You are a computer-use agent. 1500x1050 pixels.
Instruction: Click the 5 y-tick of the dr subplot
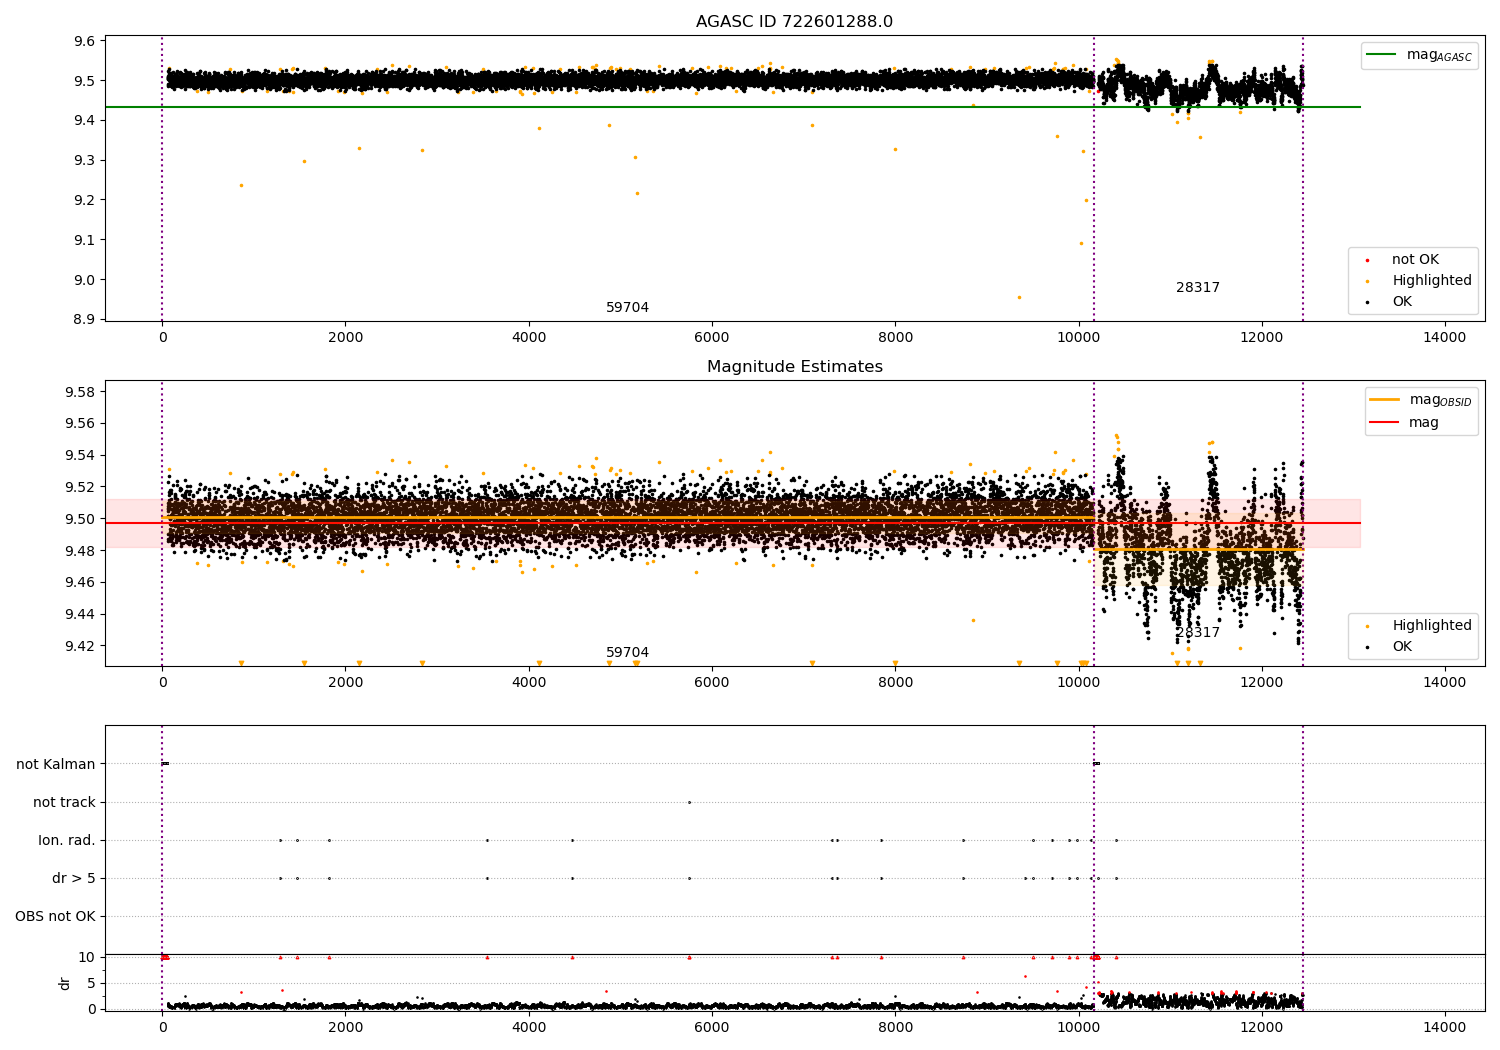(91, 984)
